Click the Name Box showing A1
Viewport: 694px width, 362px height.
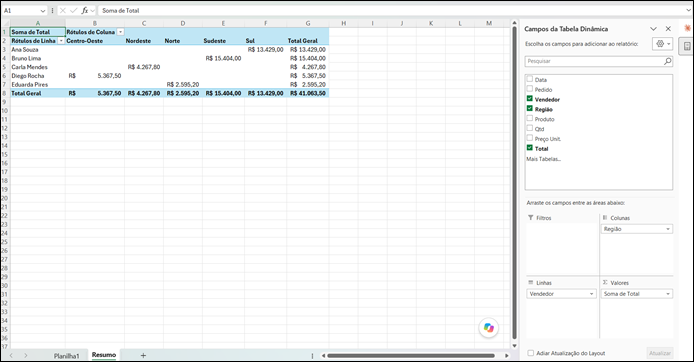(20, 10)
